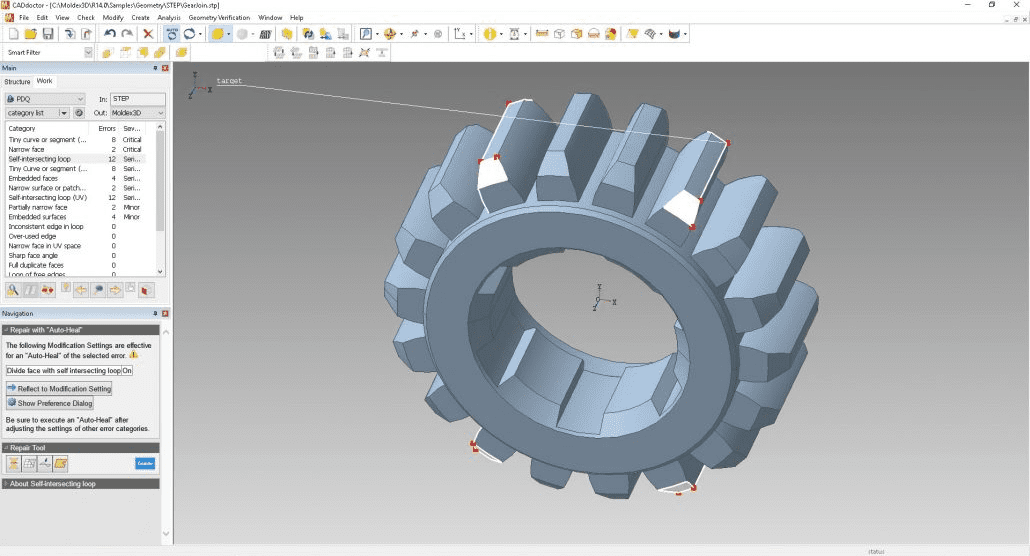Pin the Navigation panel

tap(155, 313)
